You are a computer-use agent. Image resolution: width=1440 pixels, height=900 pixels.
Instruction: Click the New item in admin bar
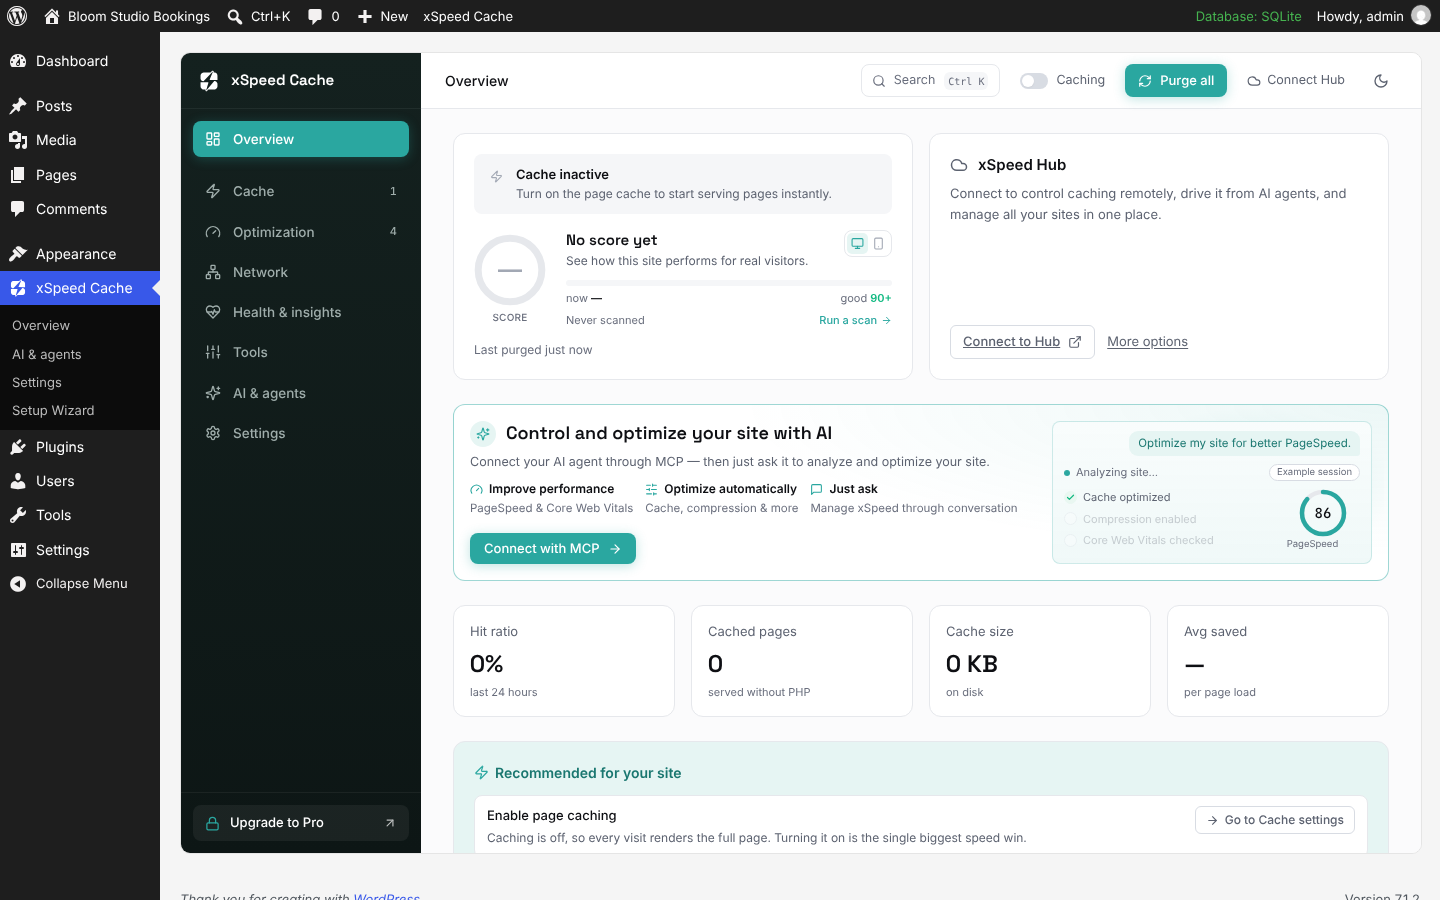pyautogui.click(x=383, y=16)
